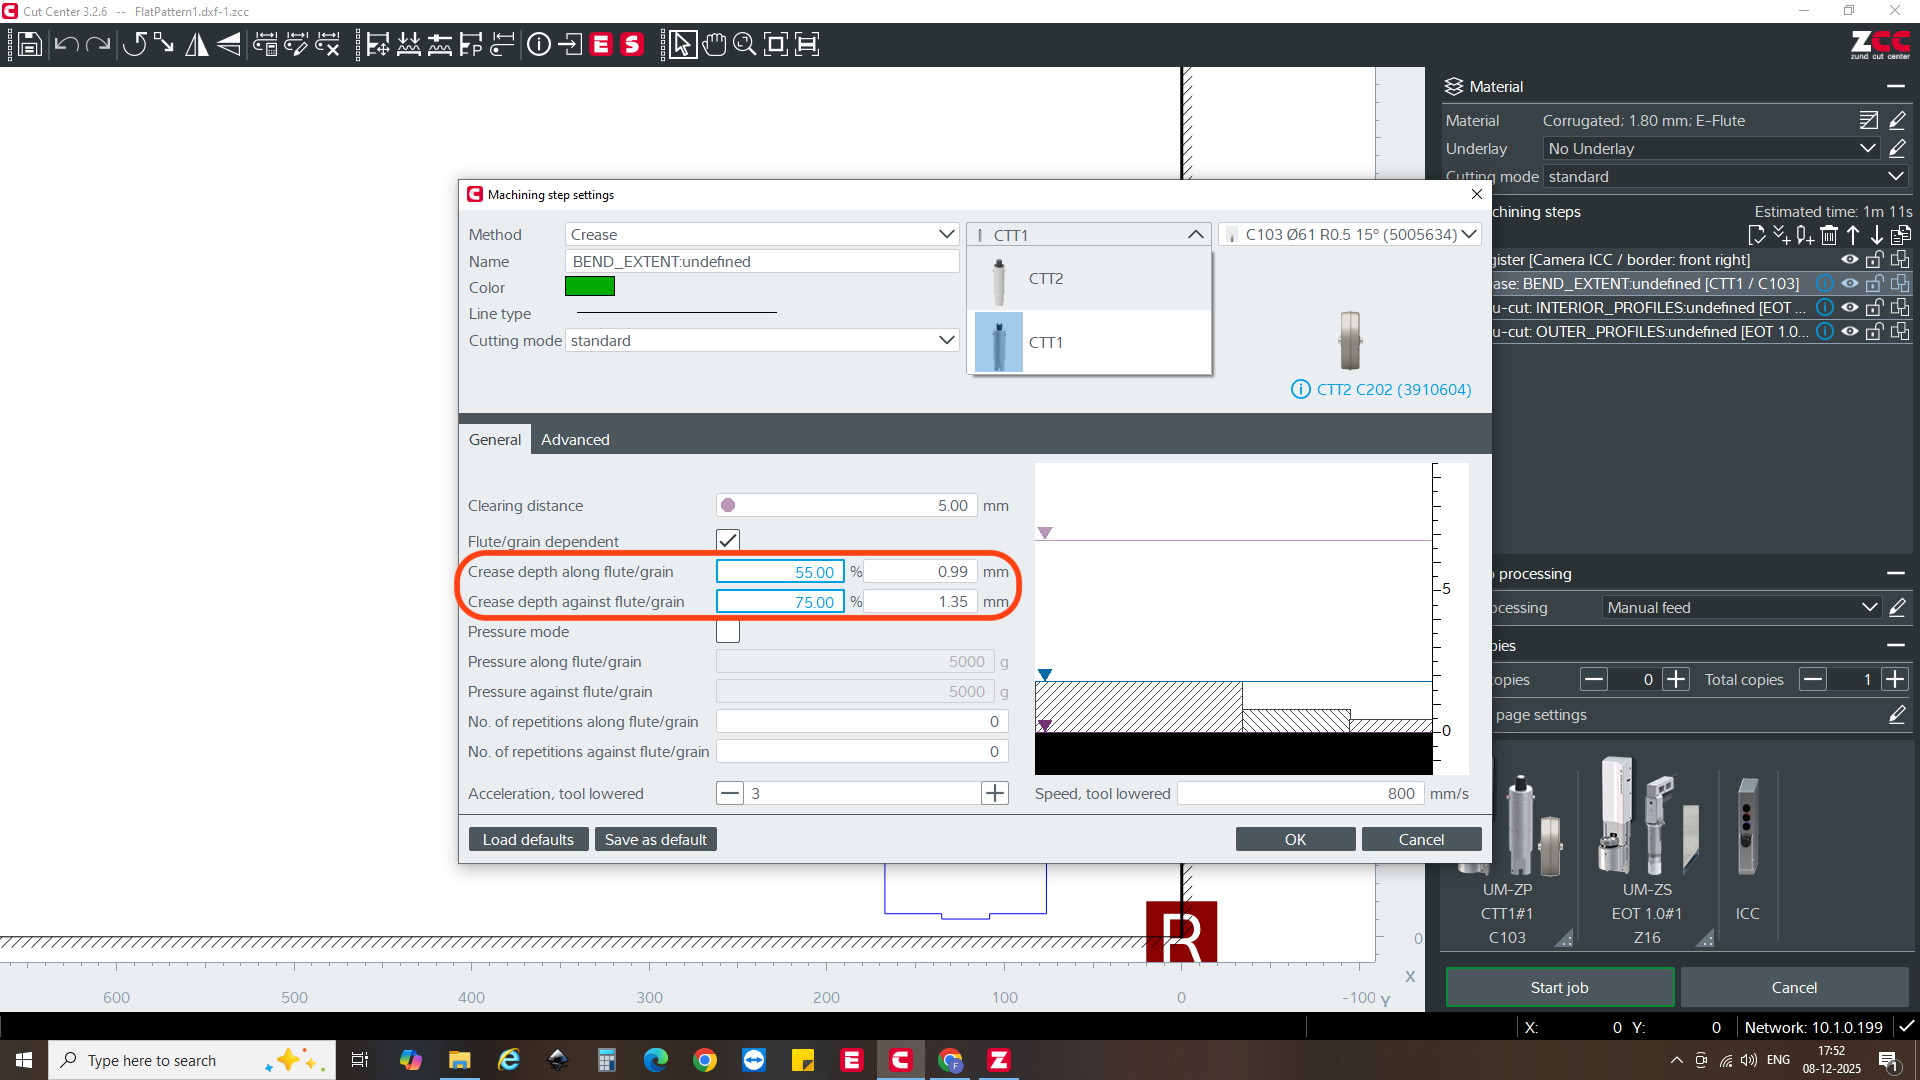1920x1080 pixels.
Task: Hide the u-cut OUTER_PROFILES step with the eye icon
Action: click(1850, 331)
